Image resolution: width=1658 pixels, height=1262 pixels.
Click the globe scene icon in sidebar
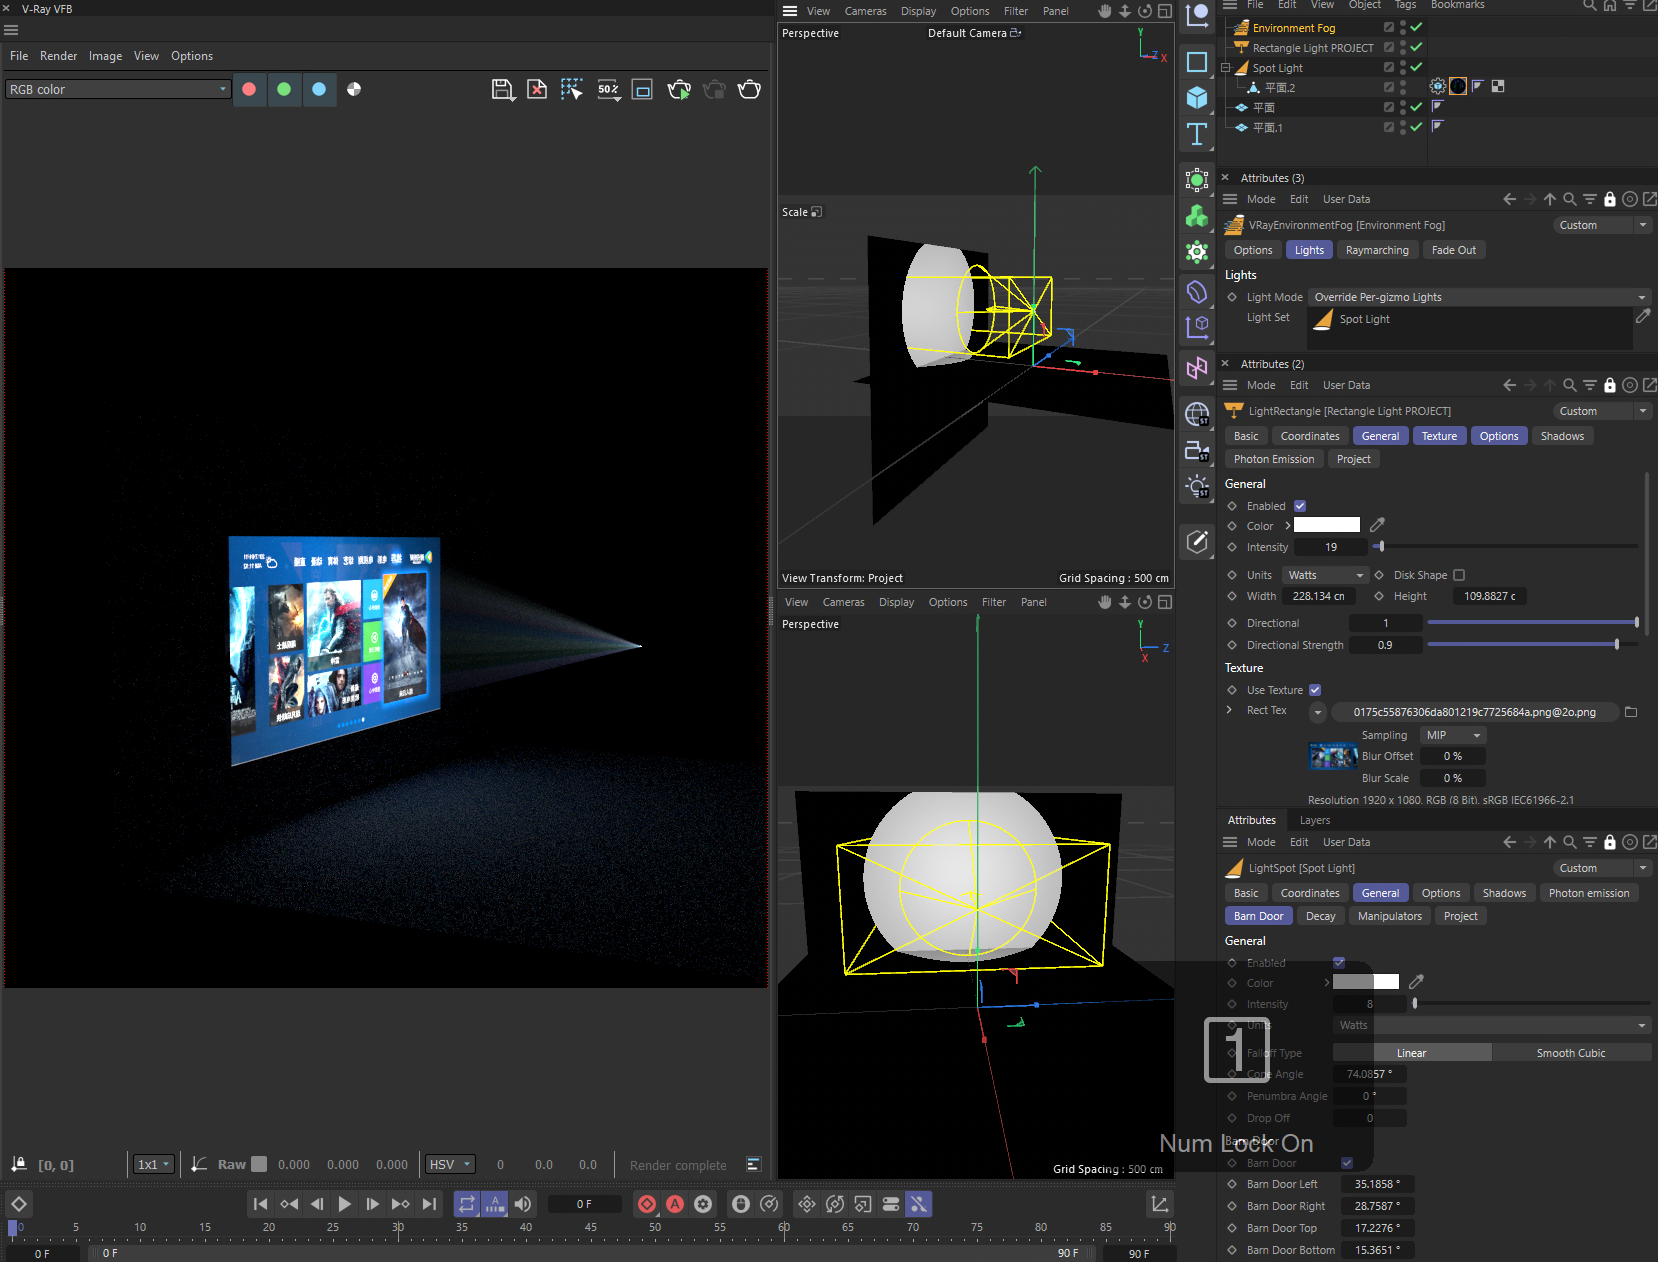[x=1197, y=414]
